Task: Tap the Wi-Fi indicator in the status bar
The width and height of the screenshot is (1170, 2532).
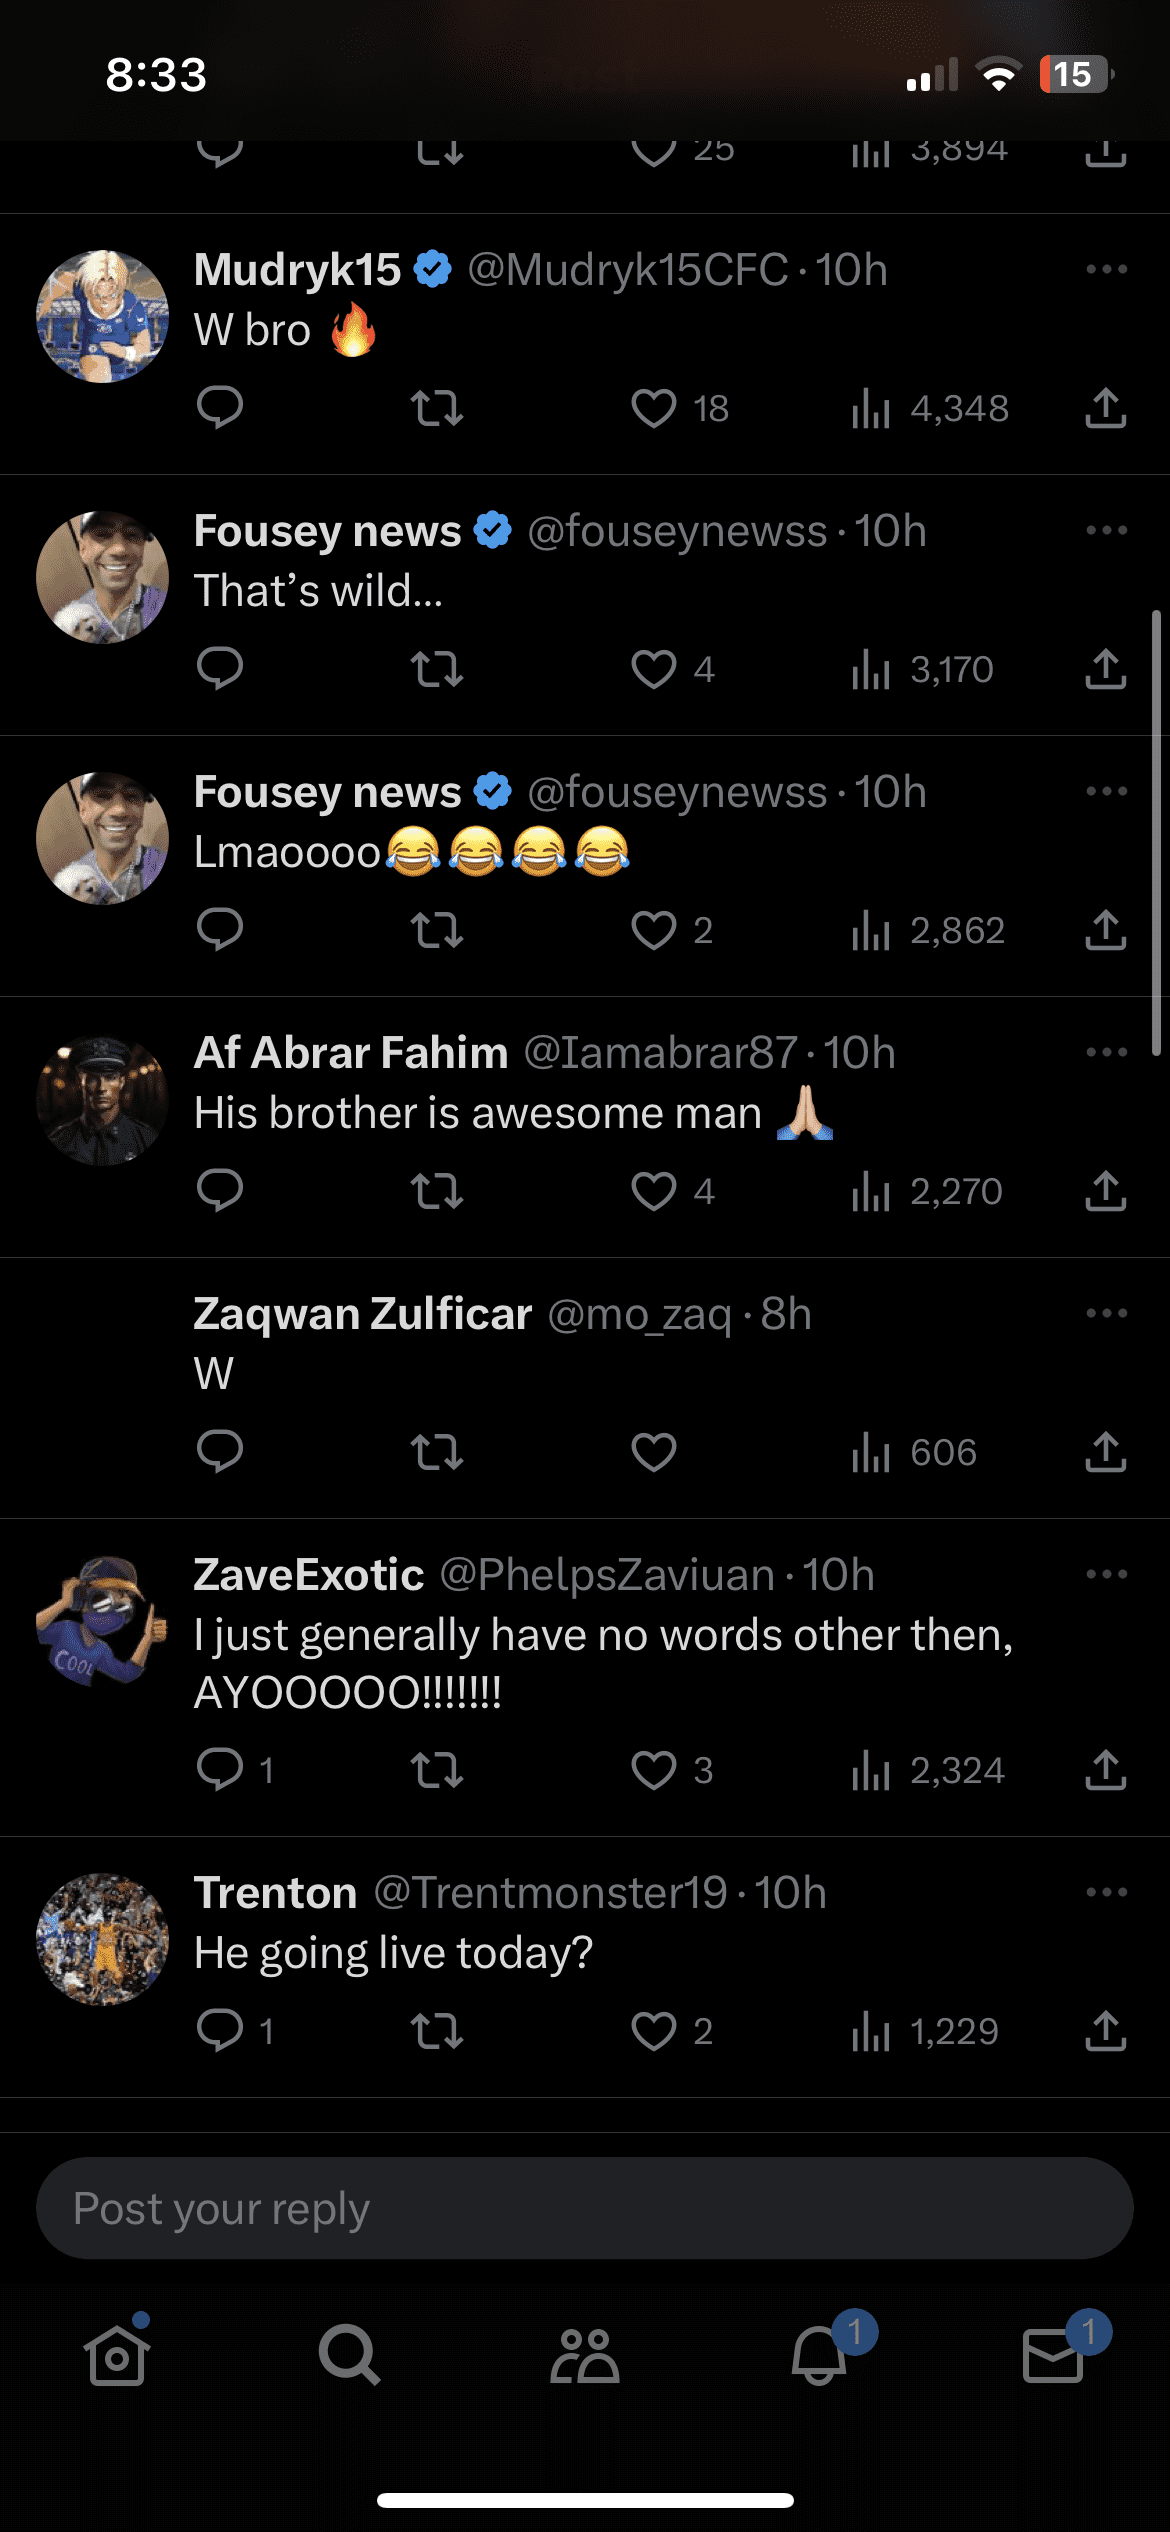Action: [998, 73]
